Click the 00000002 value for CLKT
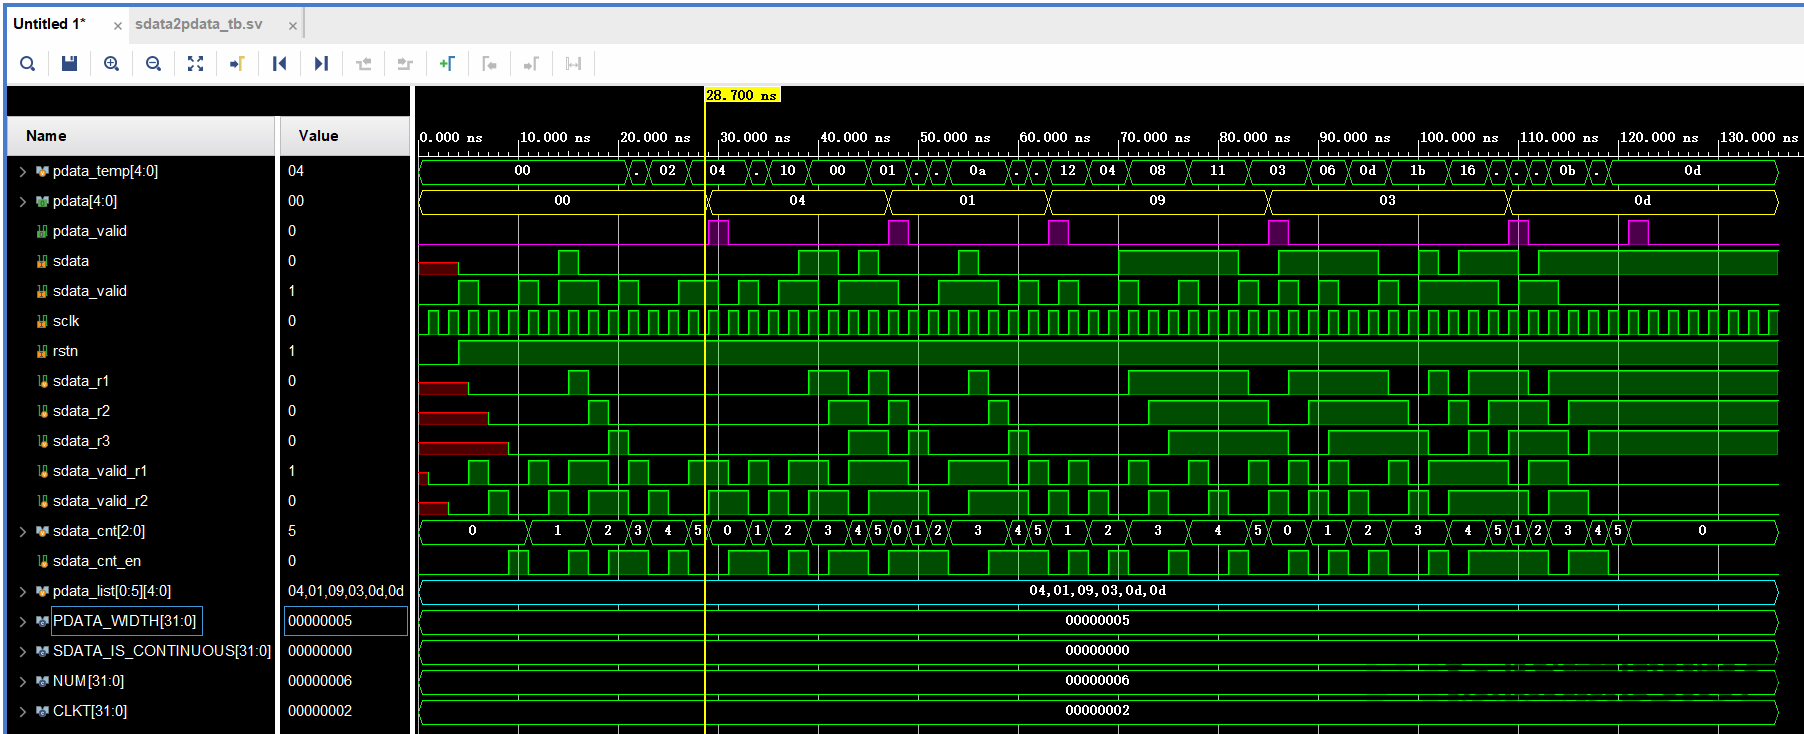This screenshot has width=1804, height=734. tap(320, 711)
